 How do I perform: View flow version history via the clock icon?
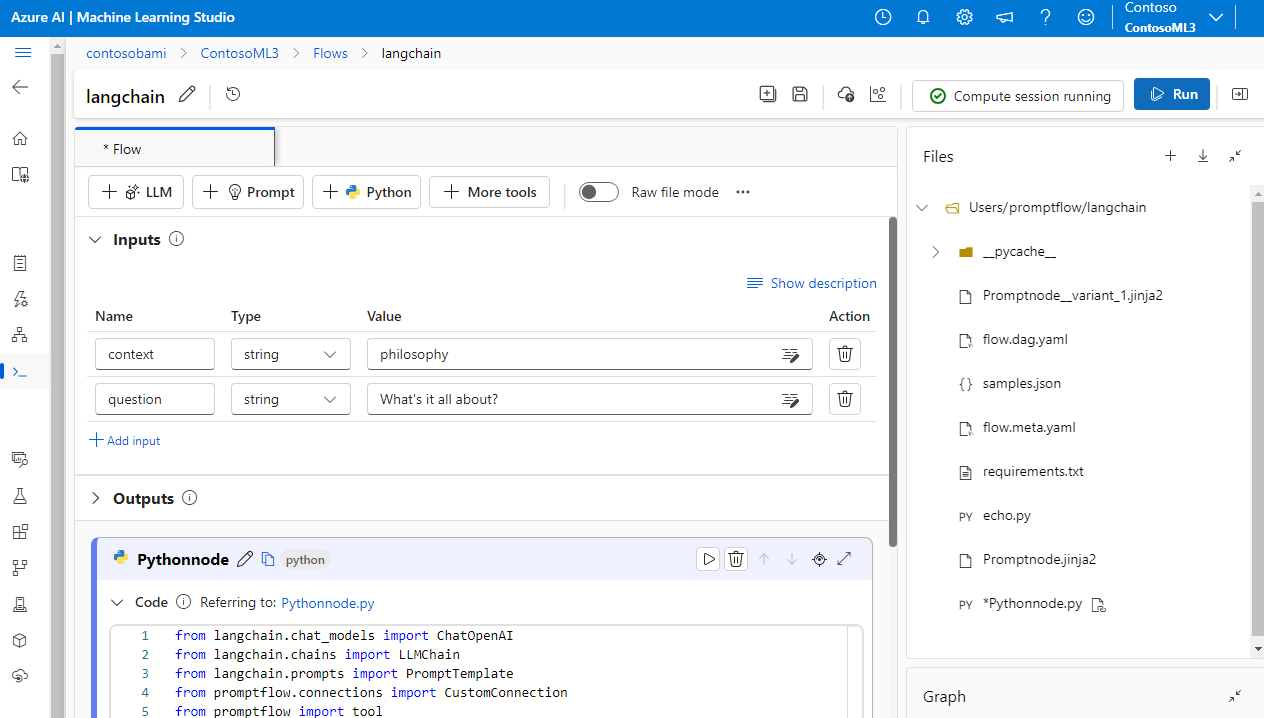[233, 94]
